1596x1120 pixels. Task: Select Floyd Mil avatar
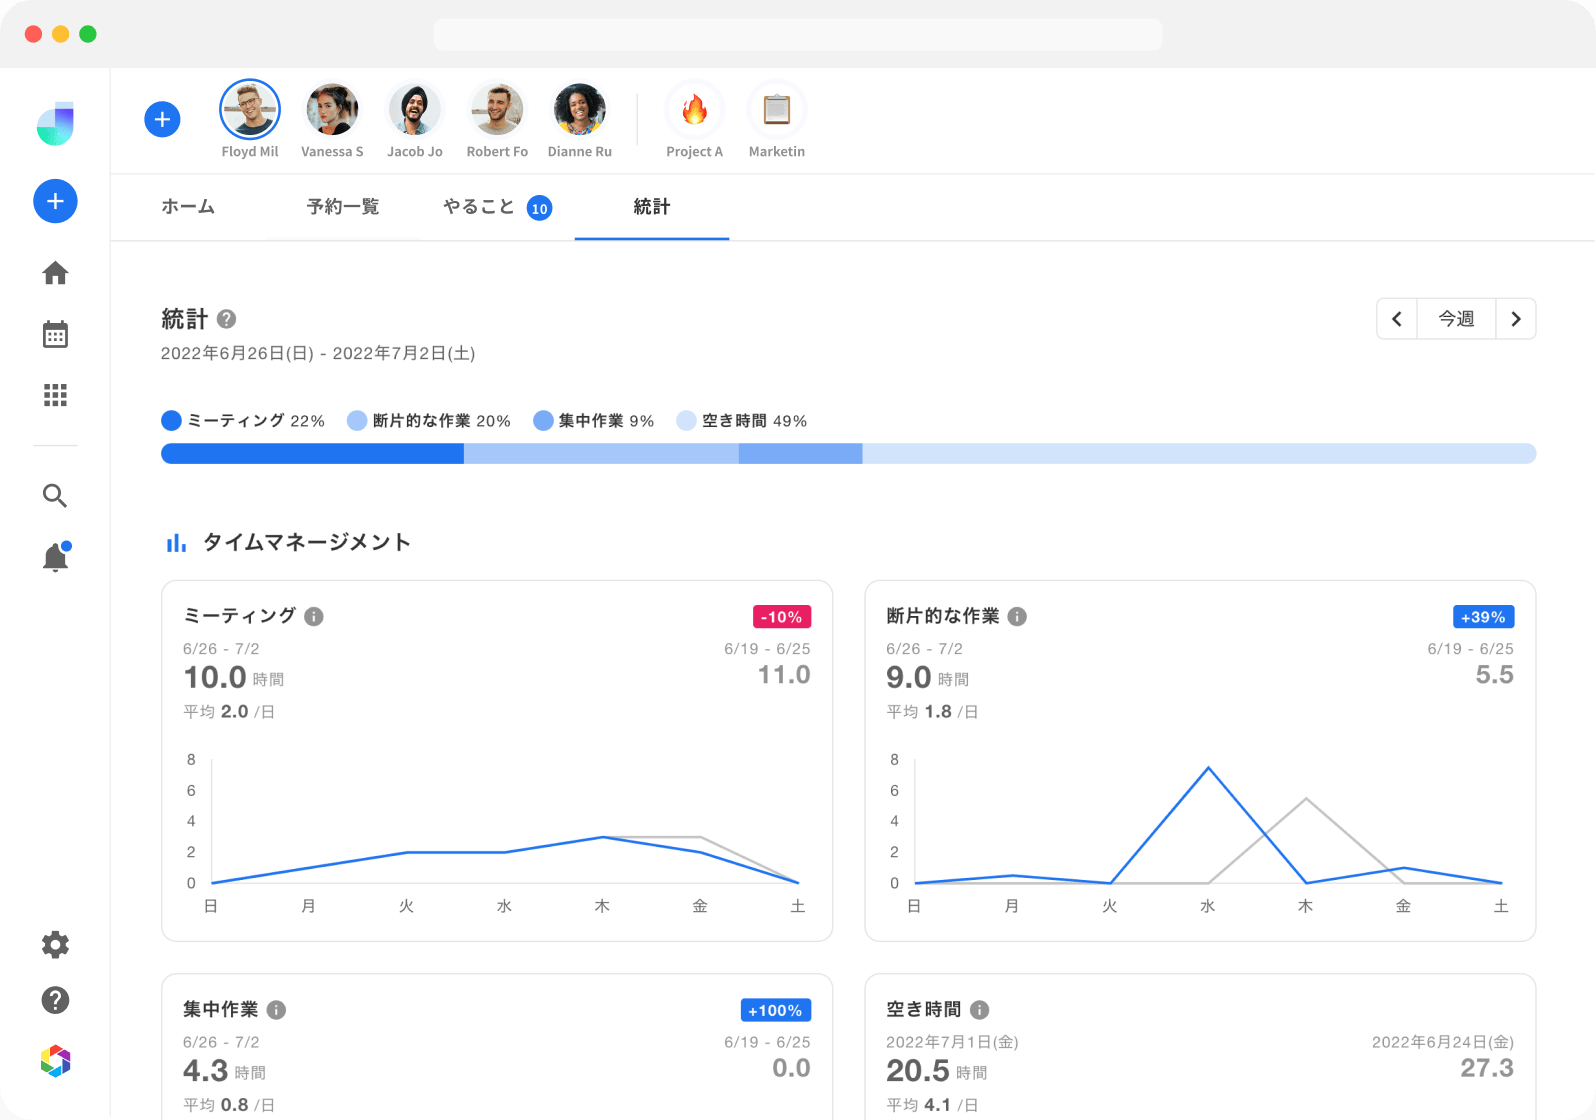(250, 110)
